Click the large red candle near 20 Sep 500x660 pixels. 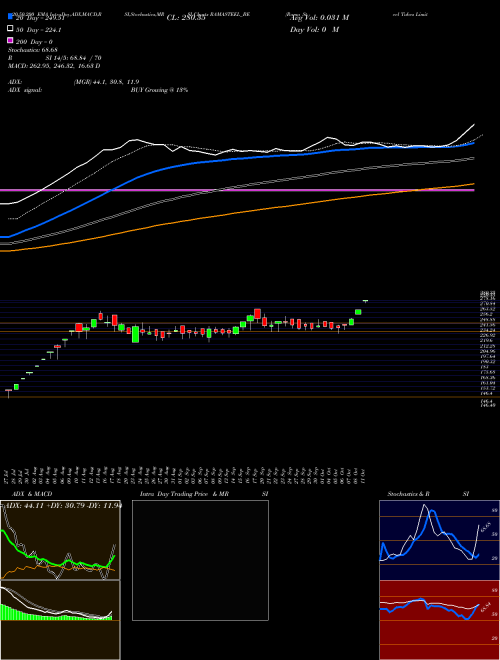coord(258,314)
